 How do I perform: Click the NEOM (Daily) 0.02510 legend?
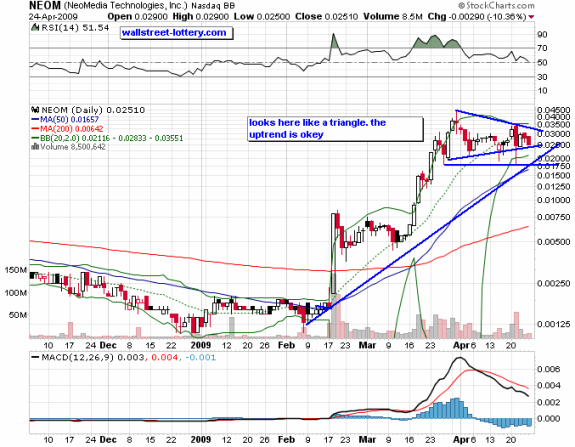[x=93, y=110]
